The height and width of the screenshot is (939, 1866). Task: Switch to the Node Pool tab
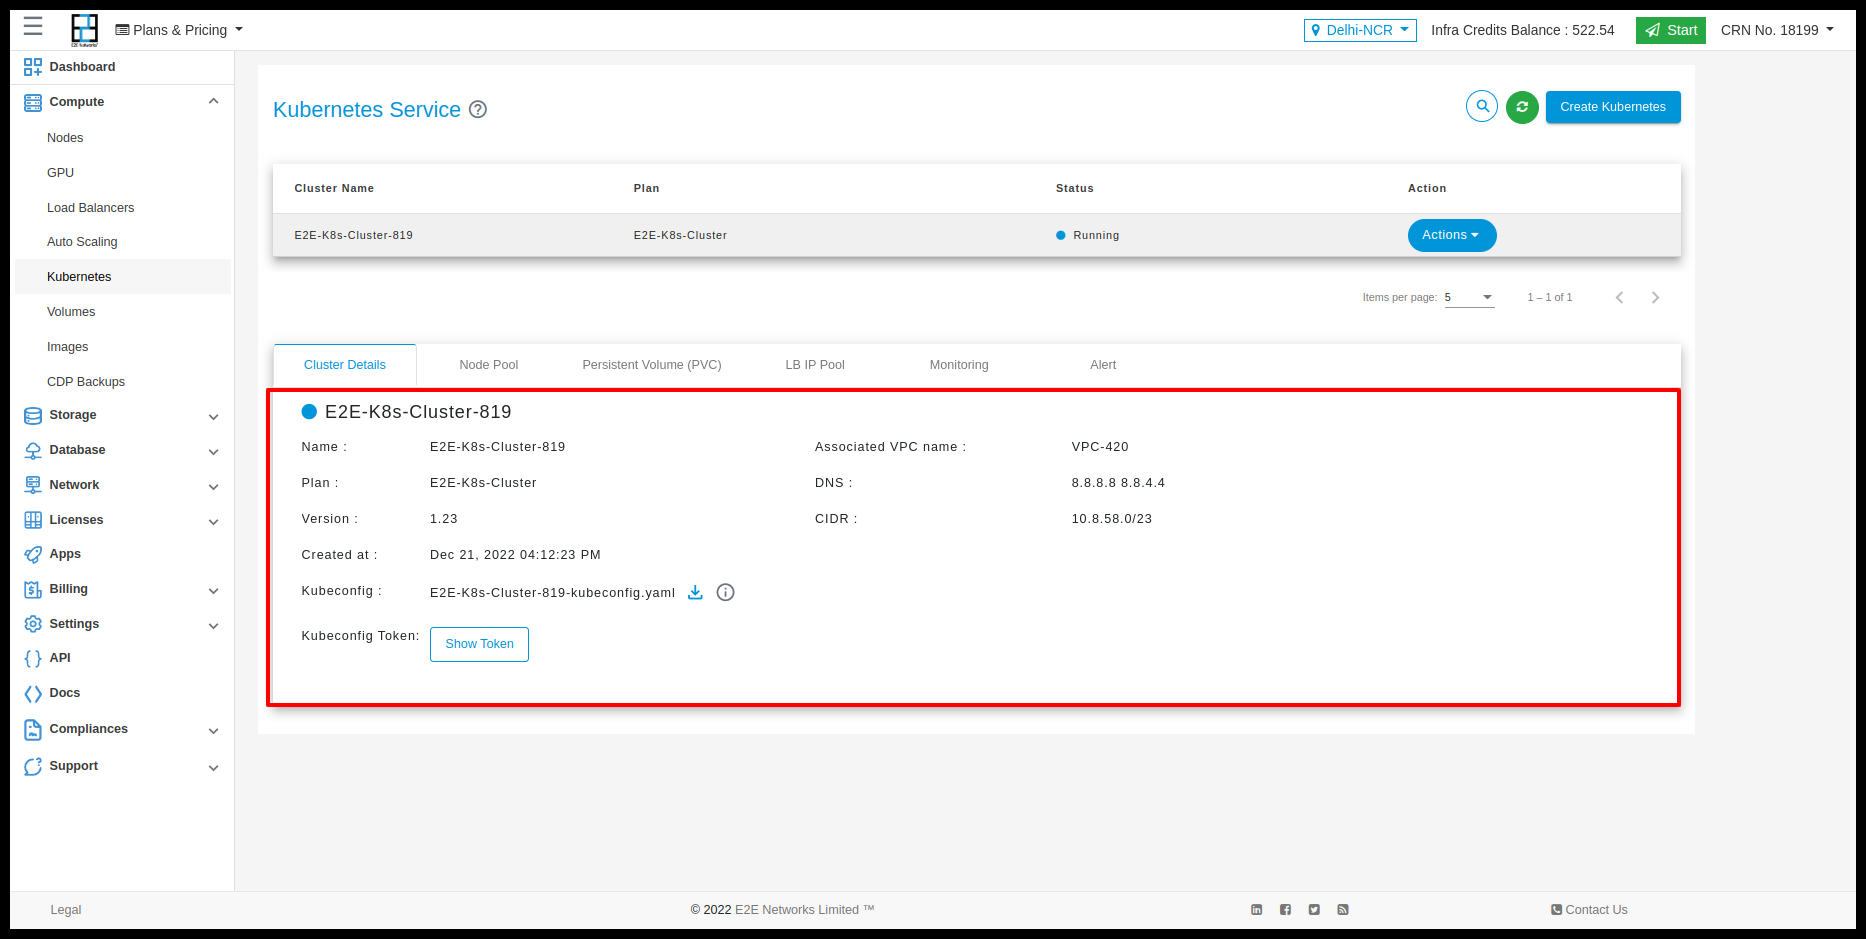click(489, 365)
